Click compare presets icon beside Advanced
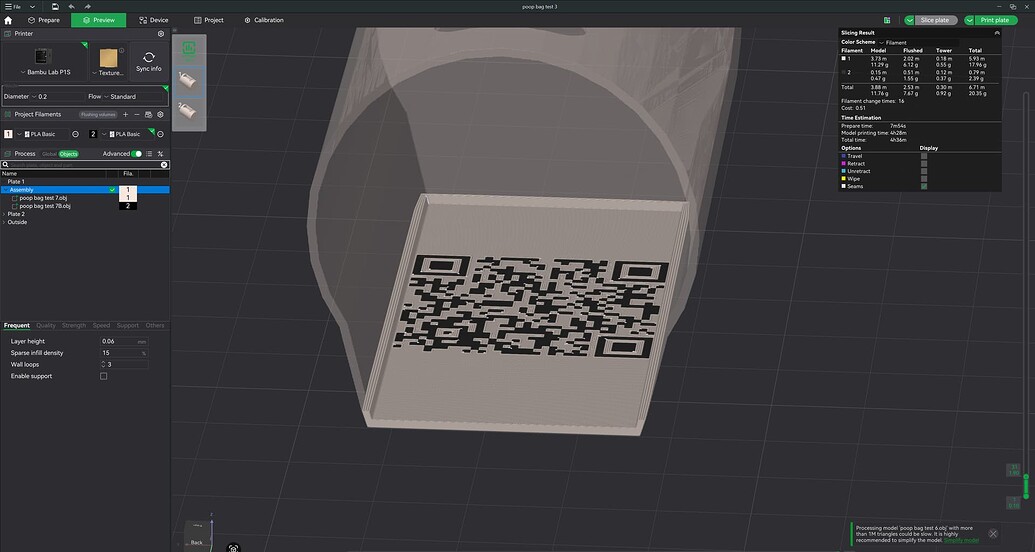The image size is (1035, 552). (x=160, y=154)
